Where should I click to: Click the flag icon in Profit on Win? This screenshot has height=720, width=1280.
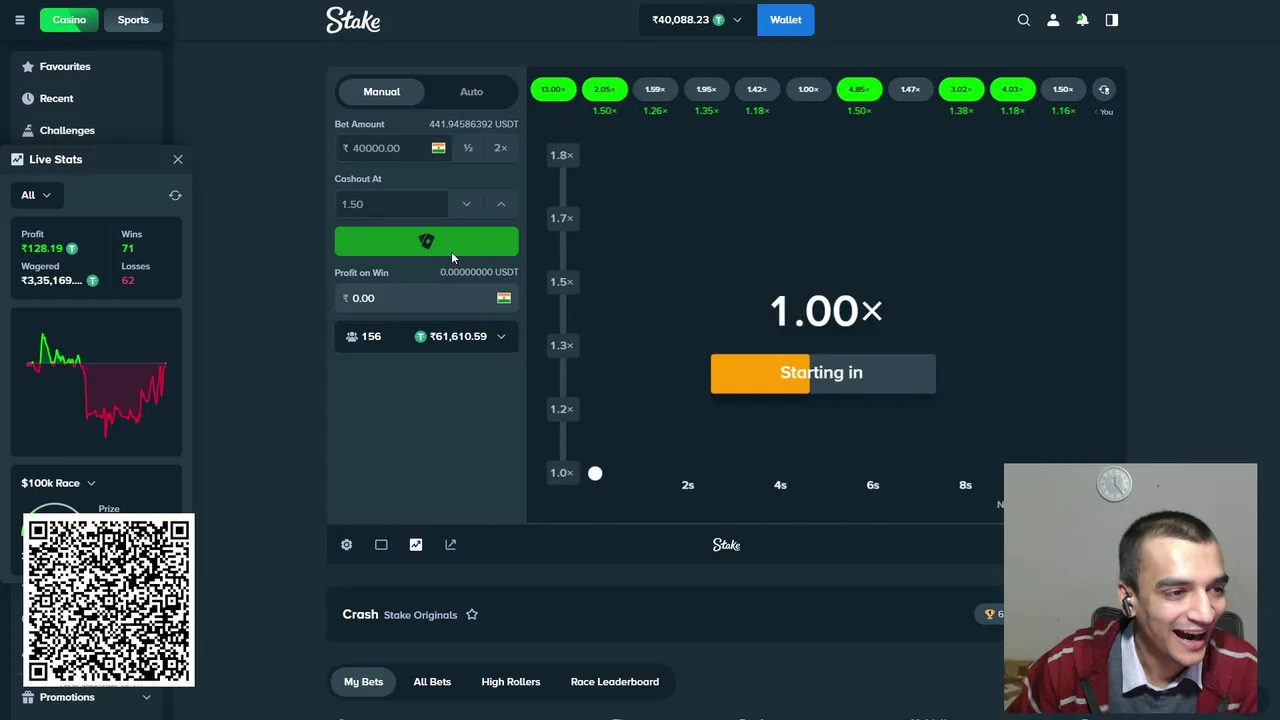[x=504, y=298]
